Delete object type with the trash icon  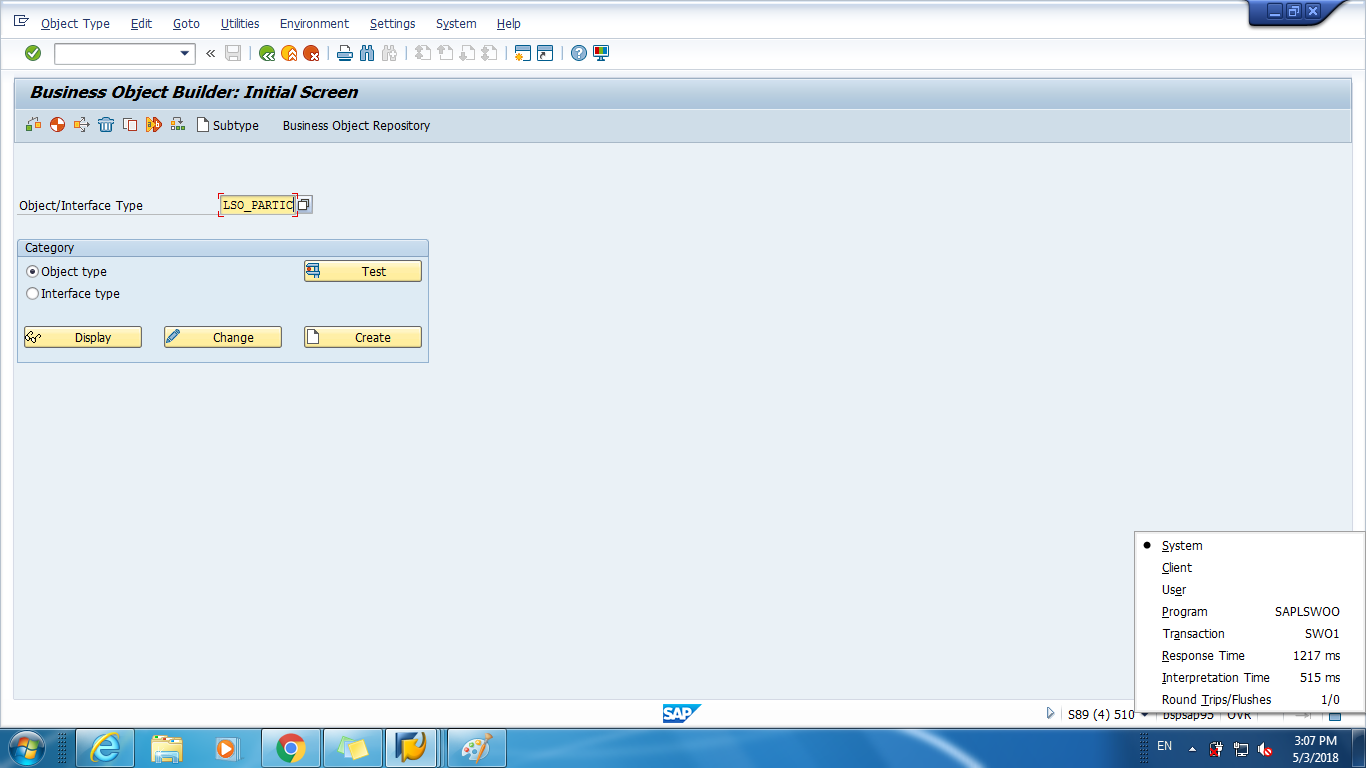[106, 125]
